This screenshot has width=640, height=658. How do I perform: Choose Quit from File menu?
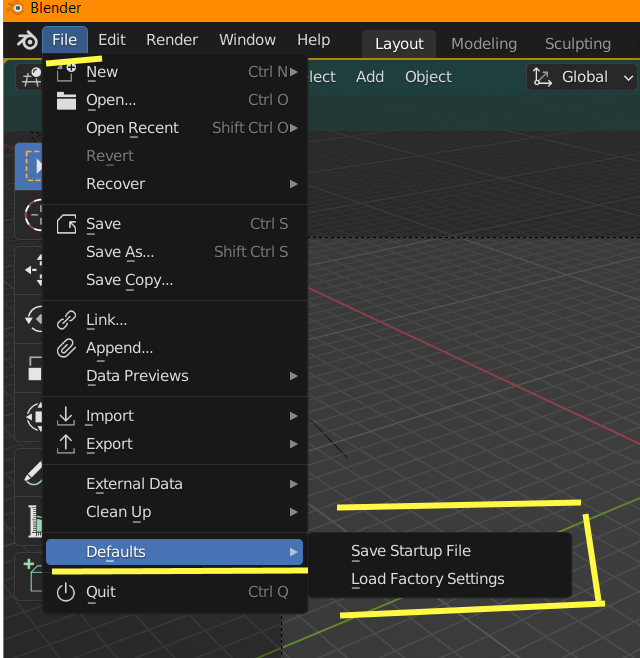[x=175, y=592]
